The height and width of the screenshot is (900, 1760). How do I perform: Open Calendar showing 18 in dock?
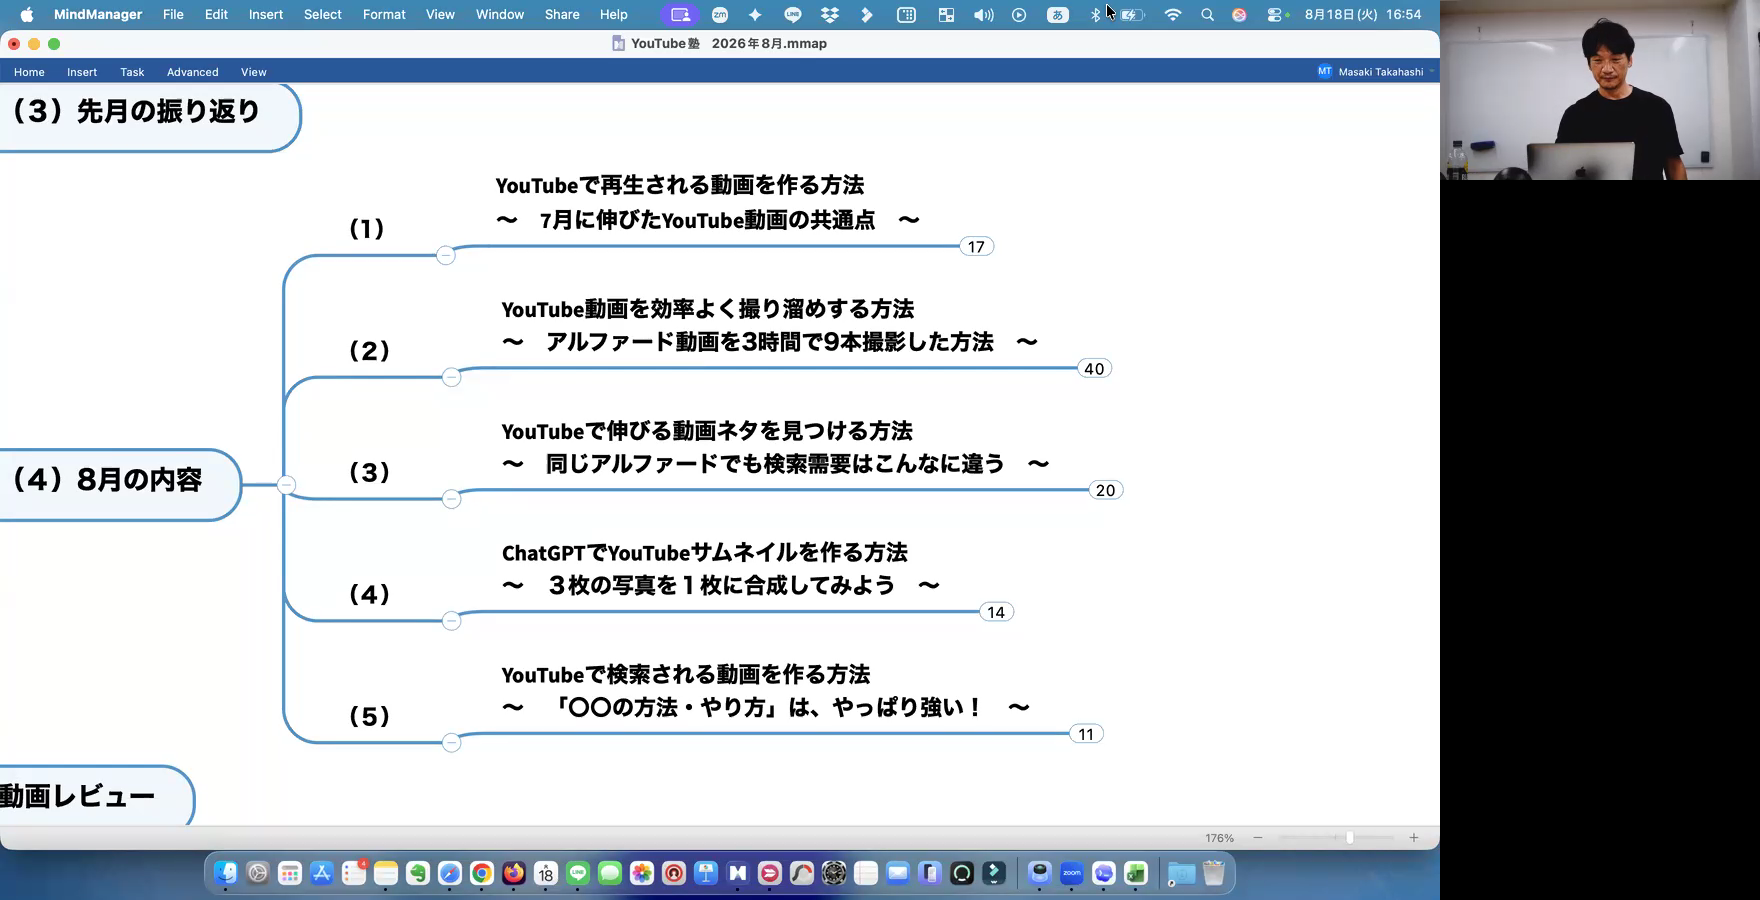click(x=546, y=873)
